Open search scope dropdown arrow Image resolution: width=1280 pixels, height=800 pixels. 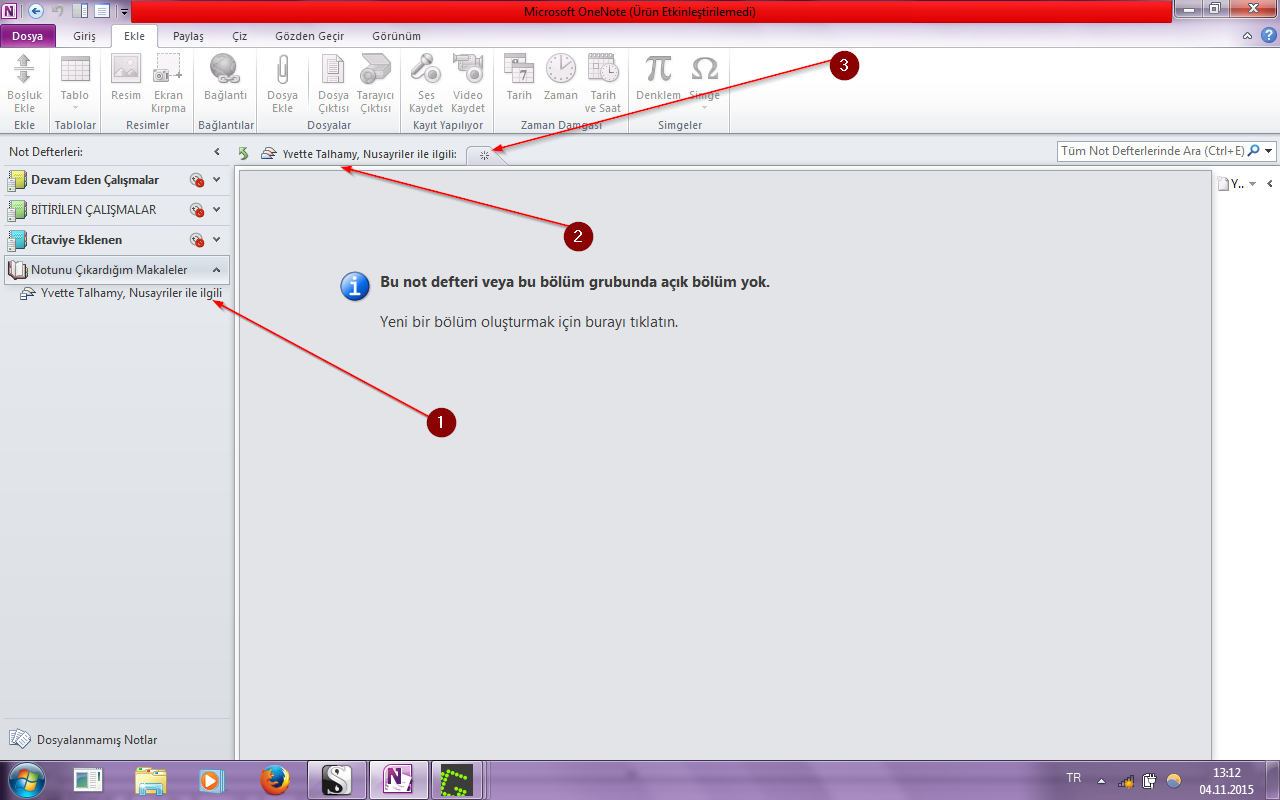1269,151
